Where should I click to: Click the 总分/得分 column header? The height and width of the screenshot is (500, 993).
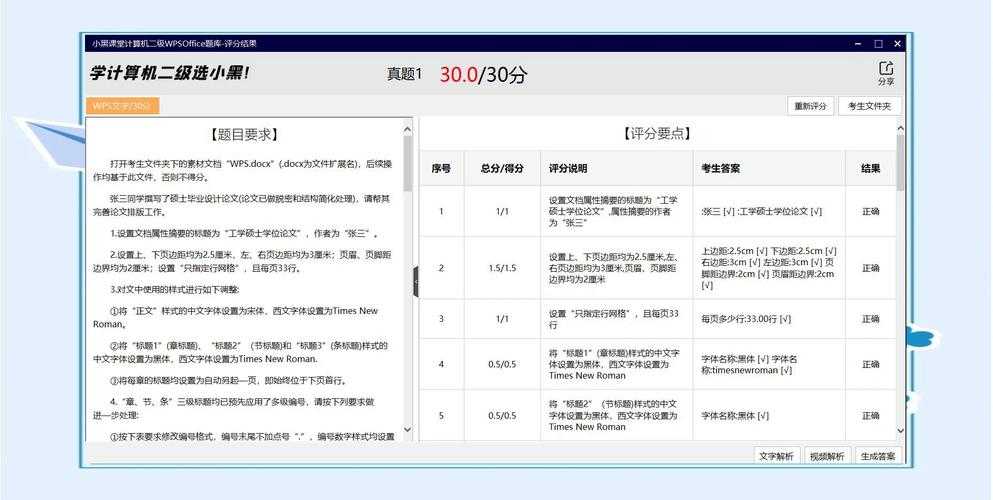[x=502, y=168]
